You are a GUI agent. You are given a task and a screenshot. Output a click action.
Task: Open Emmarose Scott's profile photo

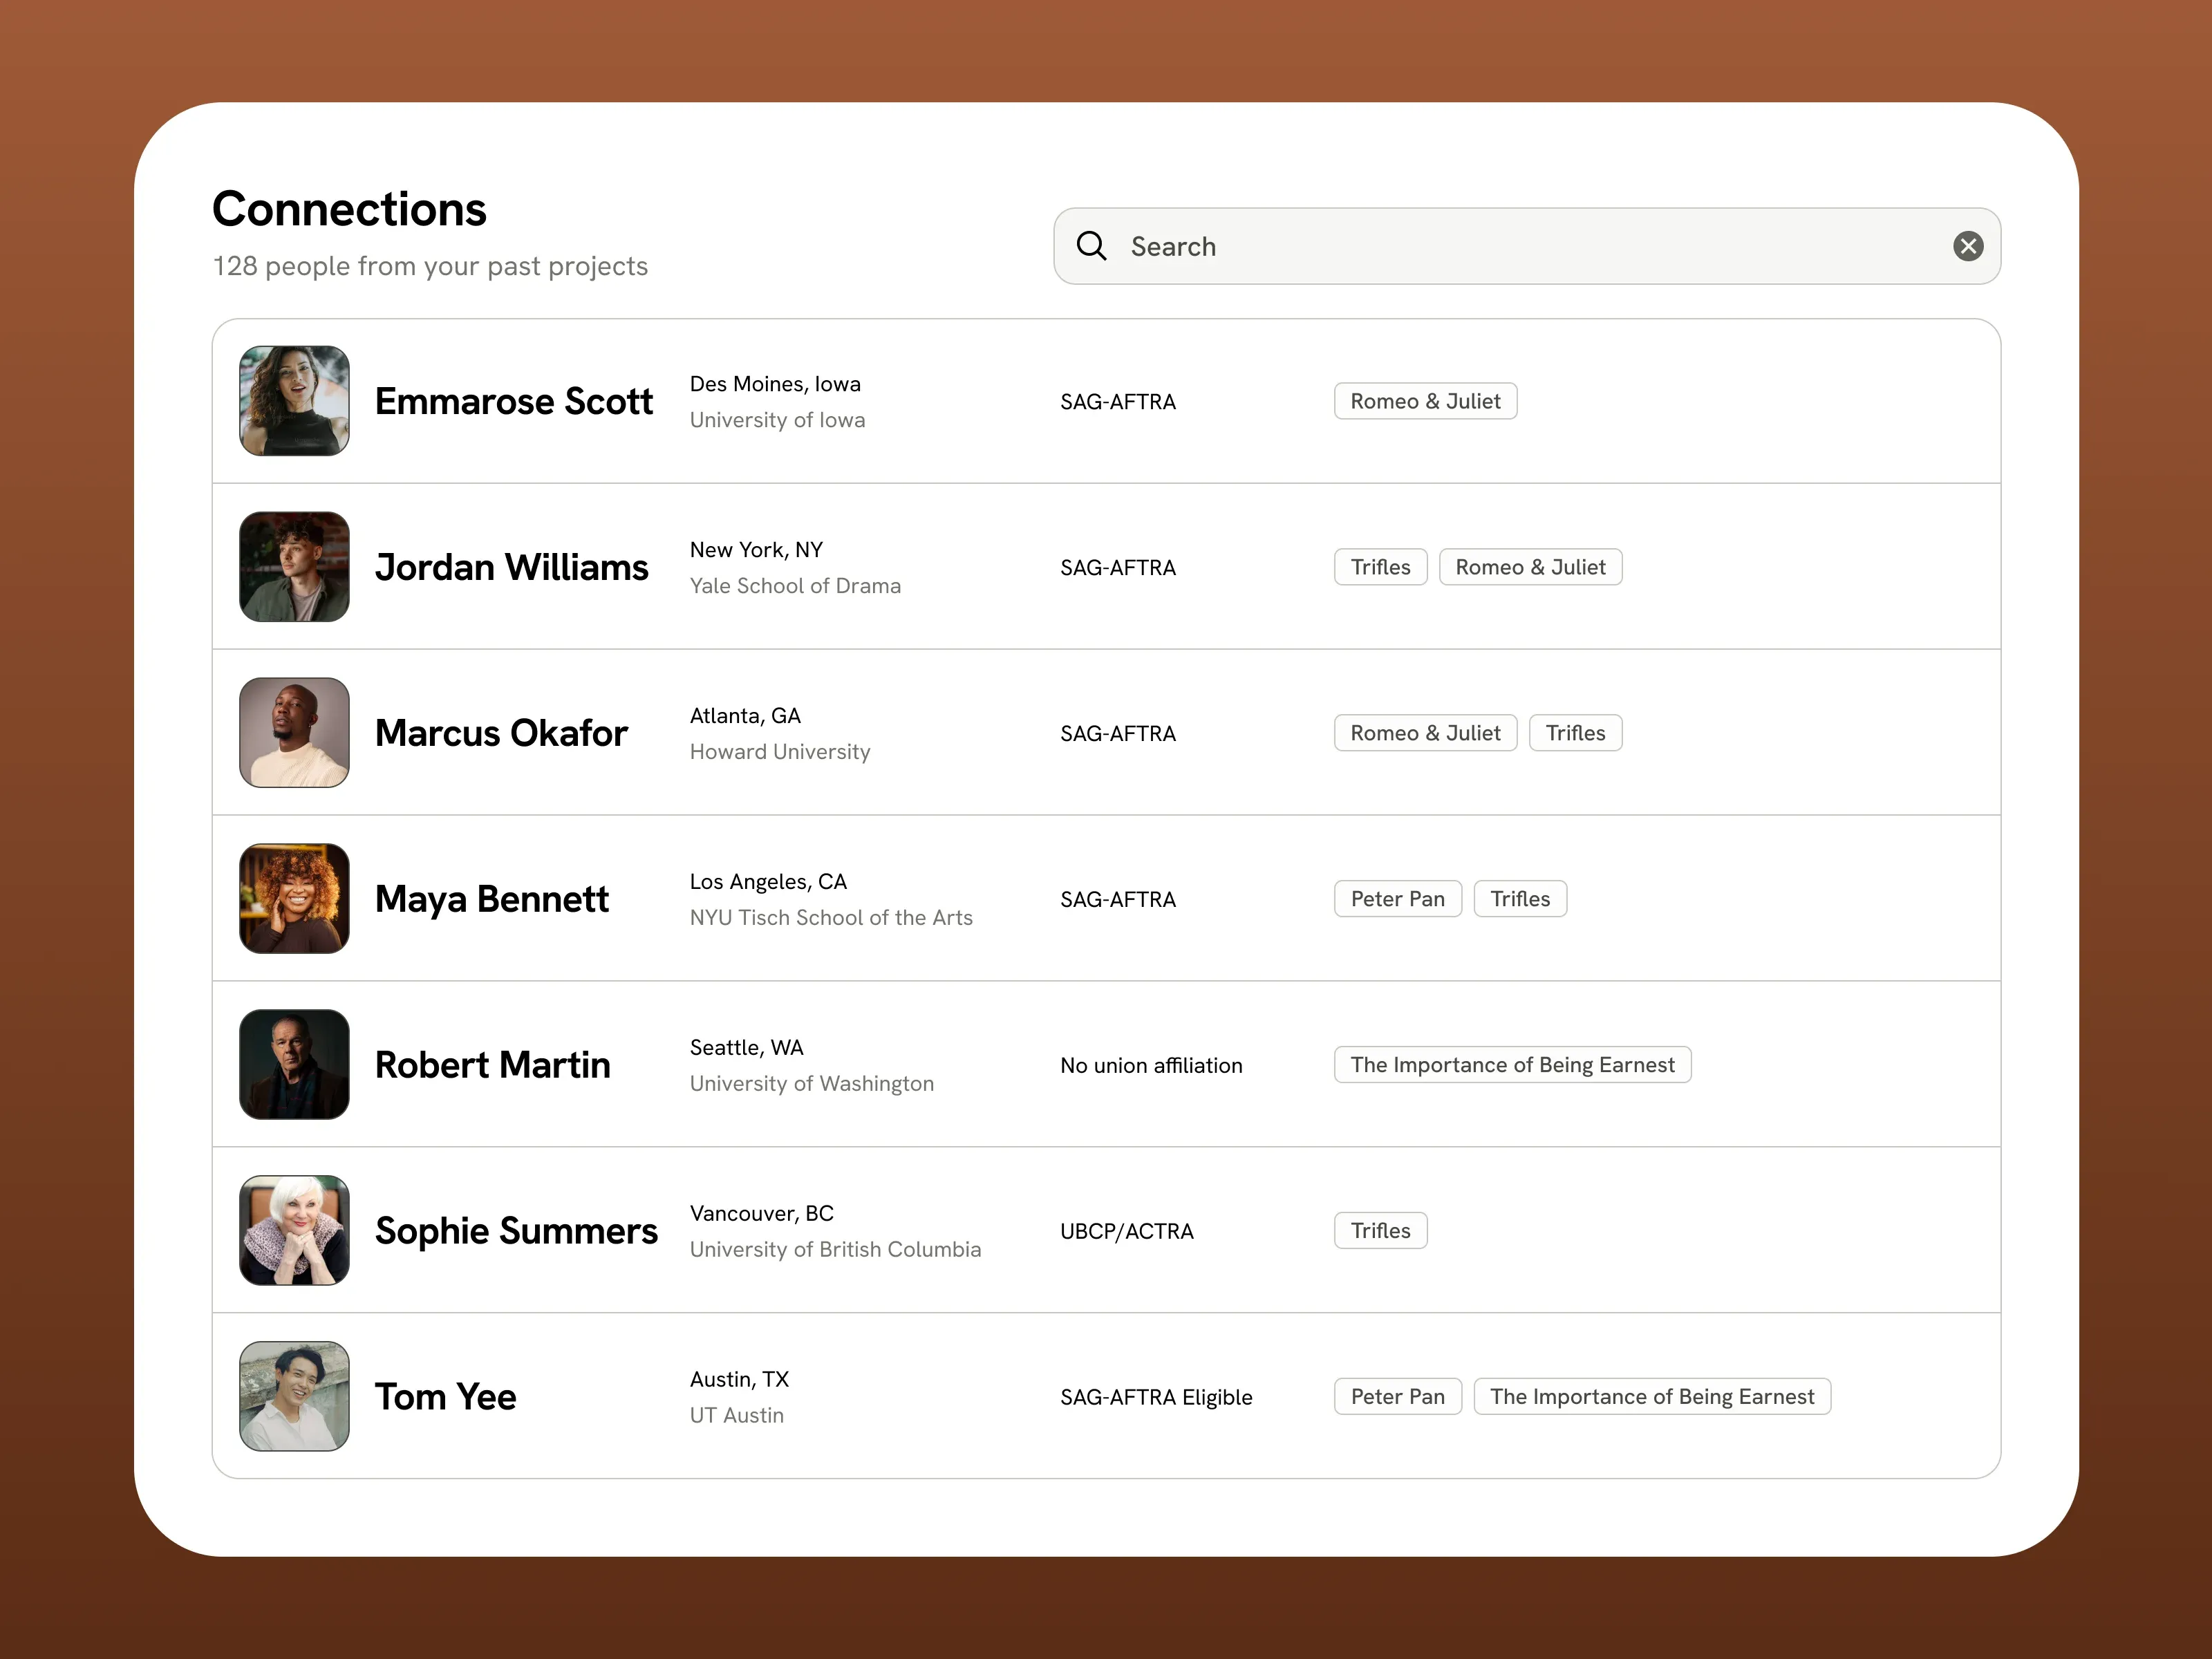(x=294, y=401)
